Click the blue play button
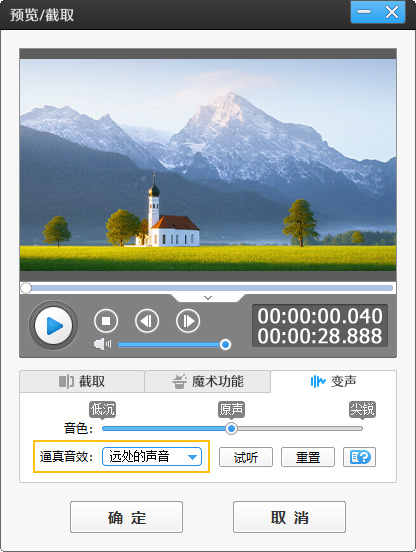Screen dimensions: 416x552 click(x=53, y=325)
